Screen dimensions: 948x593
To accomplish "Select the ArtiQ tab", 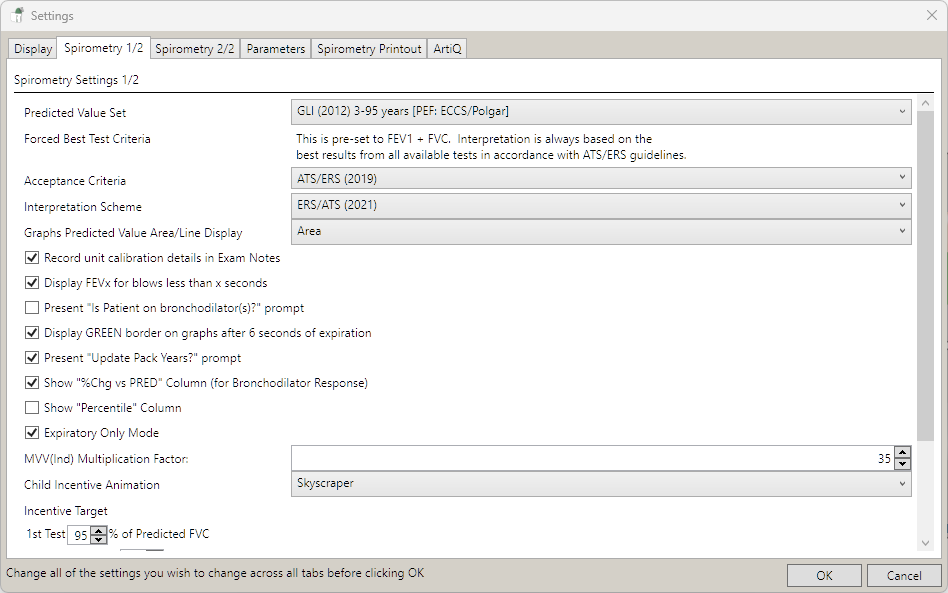I will (447, 49).
